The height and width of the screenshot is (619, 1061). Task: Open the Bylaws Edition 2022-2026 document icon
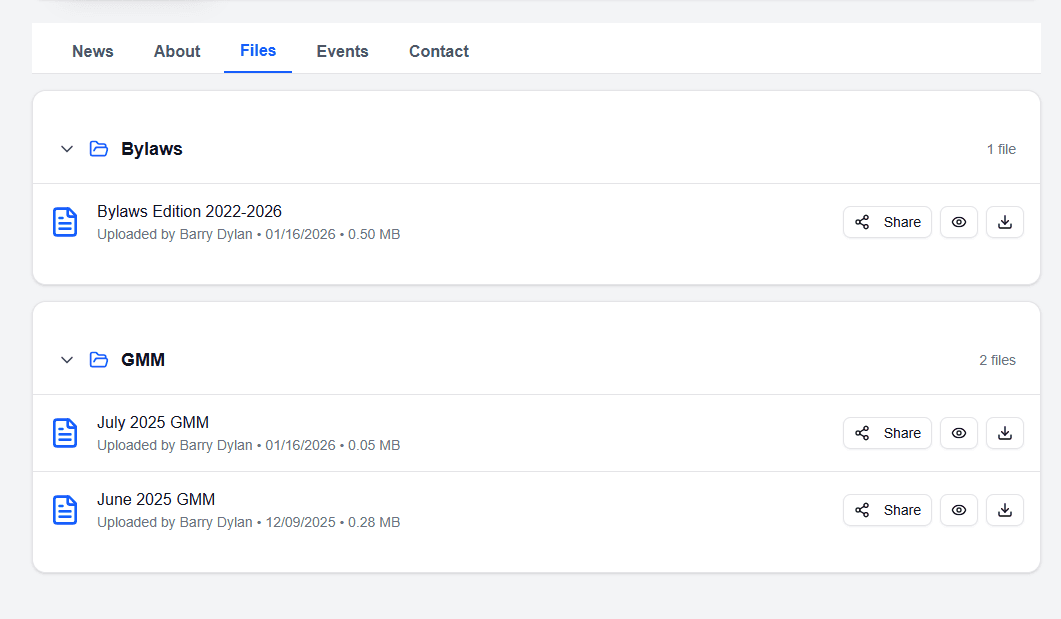(65, 222)
